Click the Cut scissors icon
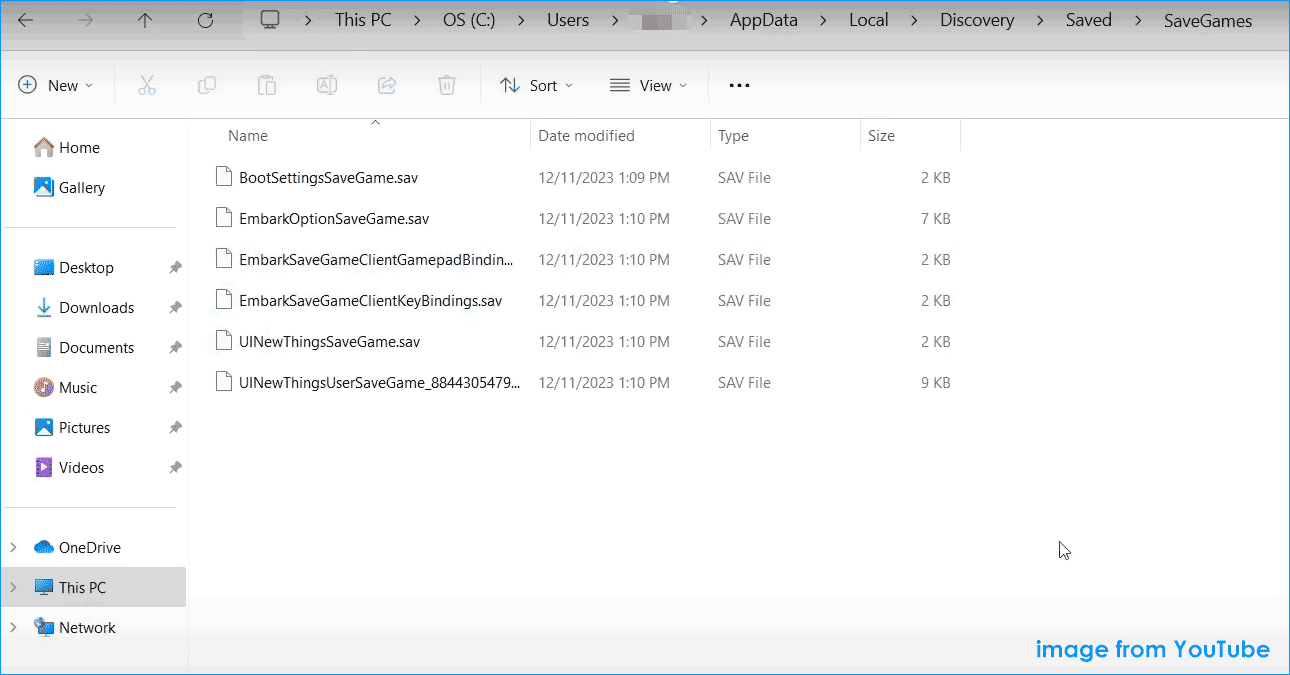Image resolution: width=1290 pixels, height=675 pixels. [x=147, y=86]
